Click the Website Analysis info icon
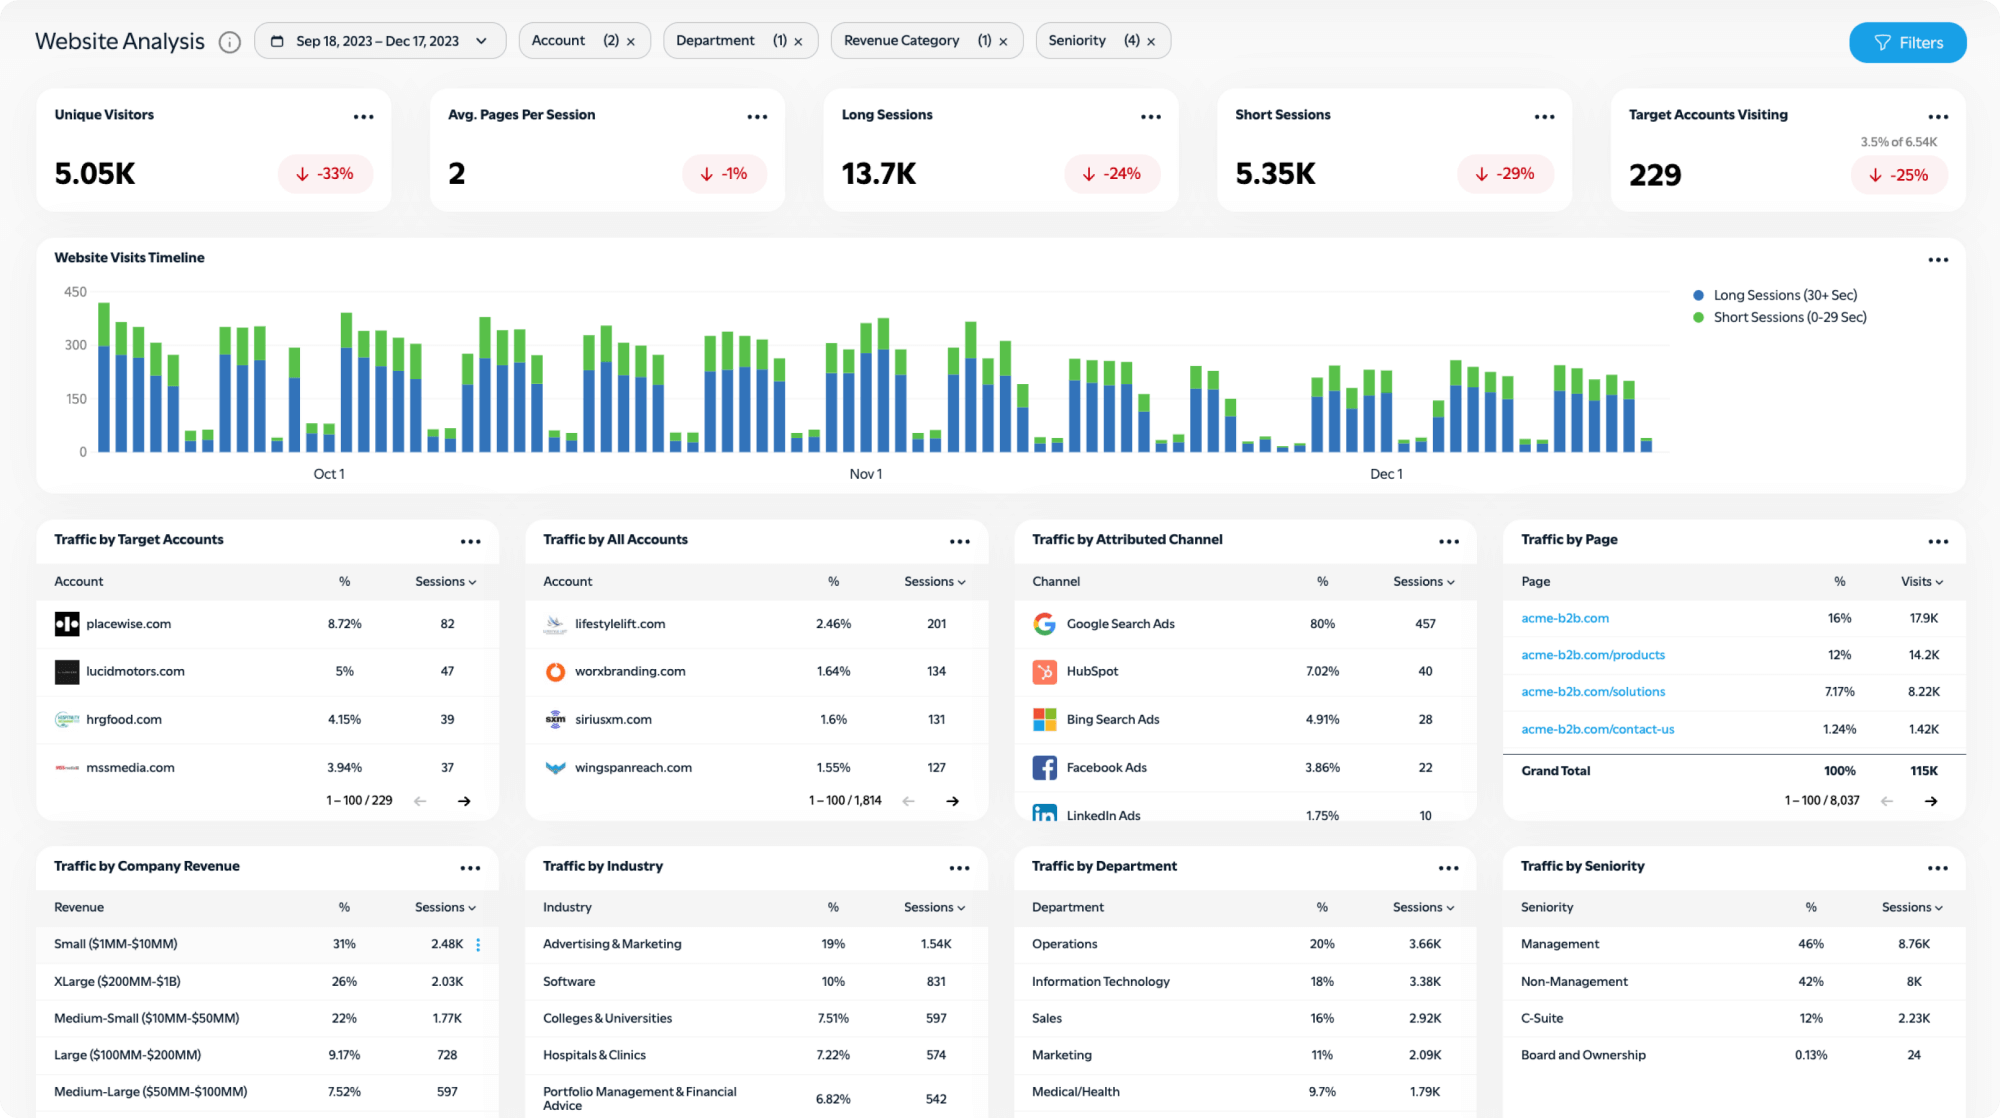2000x1119 pixels. click(x=231, y=40)
